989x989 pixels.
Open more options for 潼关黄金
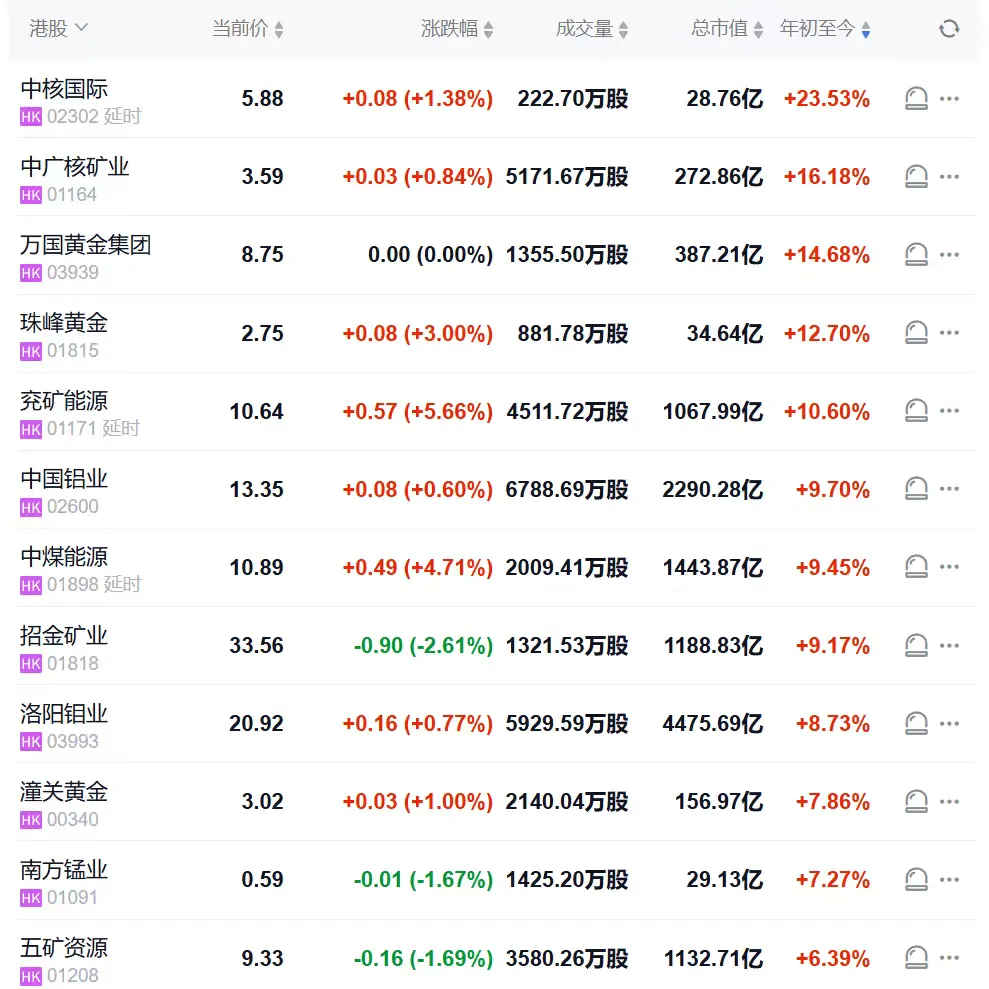pos(949,802)
